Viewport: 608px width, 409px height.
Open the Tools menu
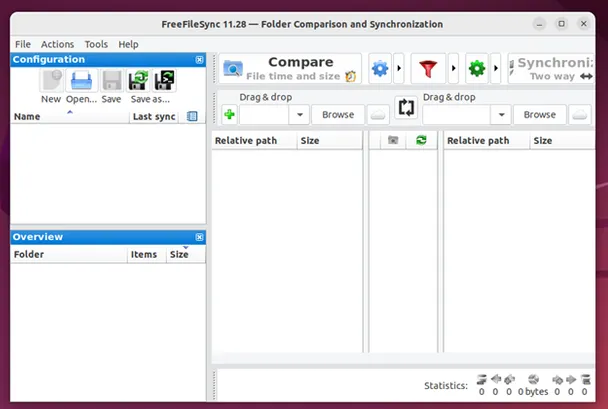coord(96,44)
